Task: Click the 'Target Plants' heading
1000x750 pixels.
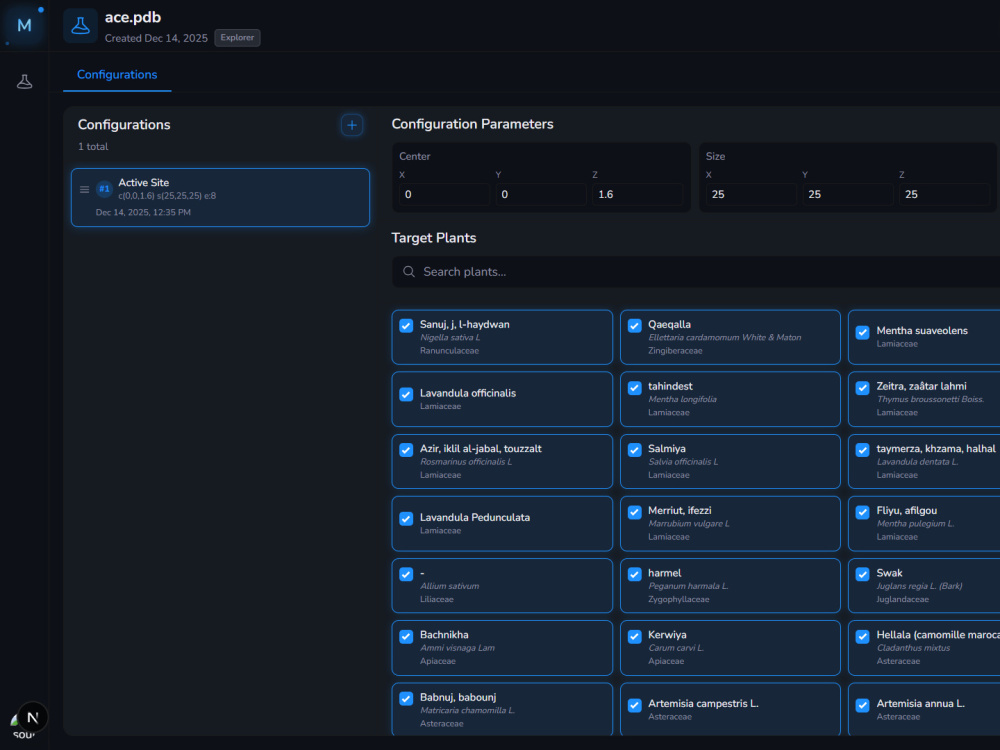Action: coord(434,238)
